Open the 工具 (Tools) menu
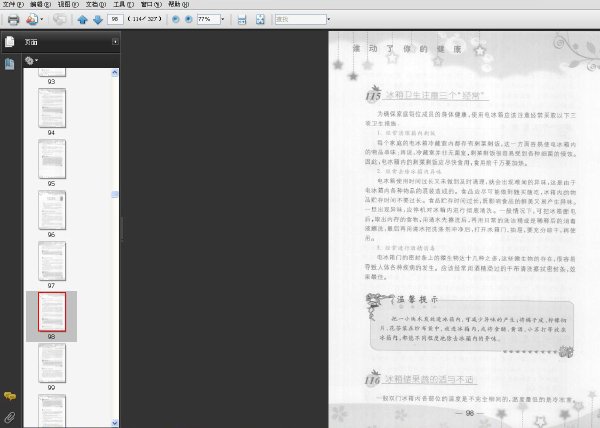 coord(124,4)
